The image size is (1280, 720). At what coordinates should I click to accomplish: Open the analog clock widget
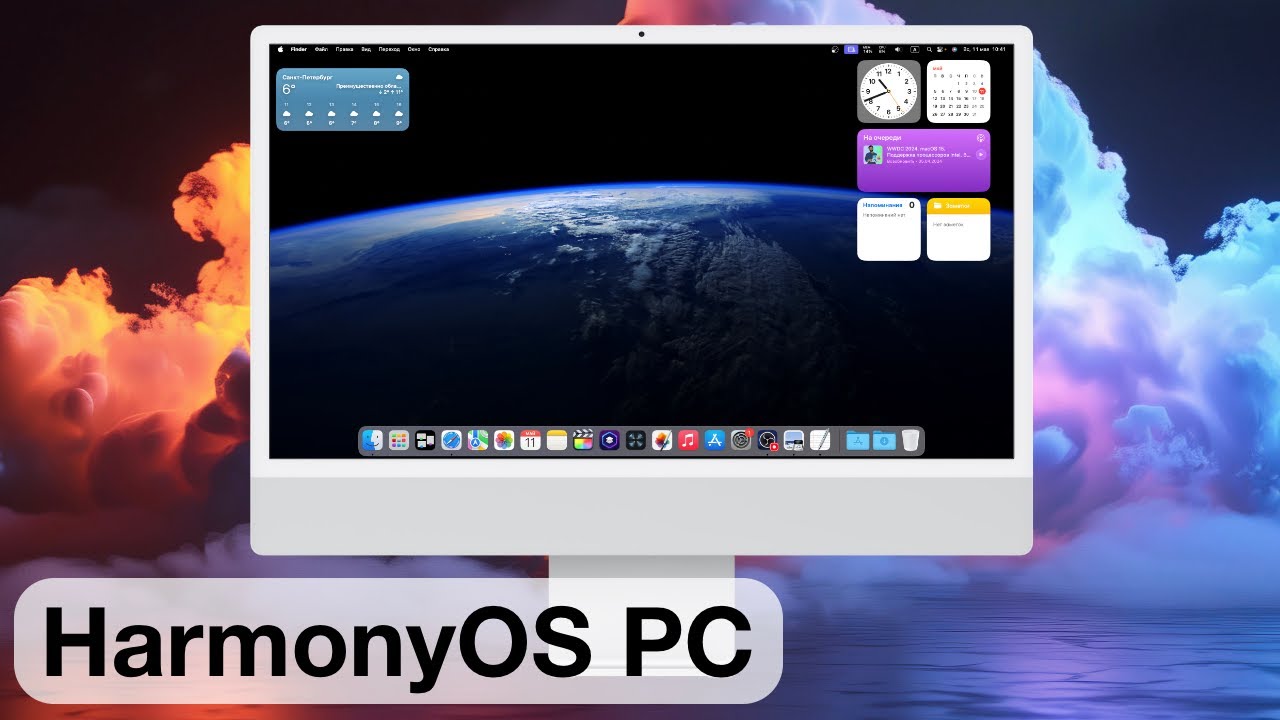[889, 91]
